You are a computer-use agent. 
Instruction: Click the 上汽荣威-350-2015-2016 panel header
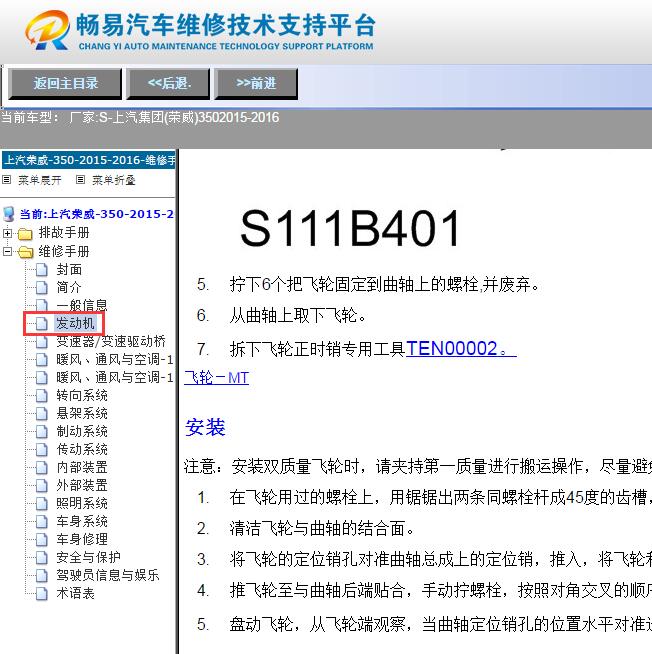[x=89, y=160]
